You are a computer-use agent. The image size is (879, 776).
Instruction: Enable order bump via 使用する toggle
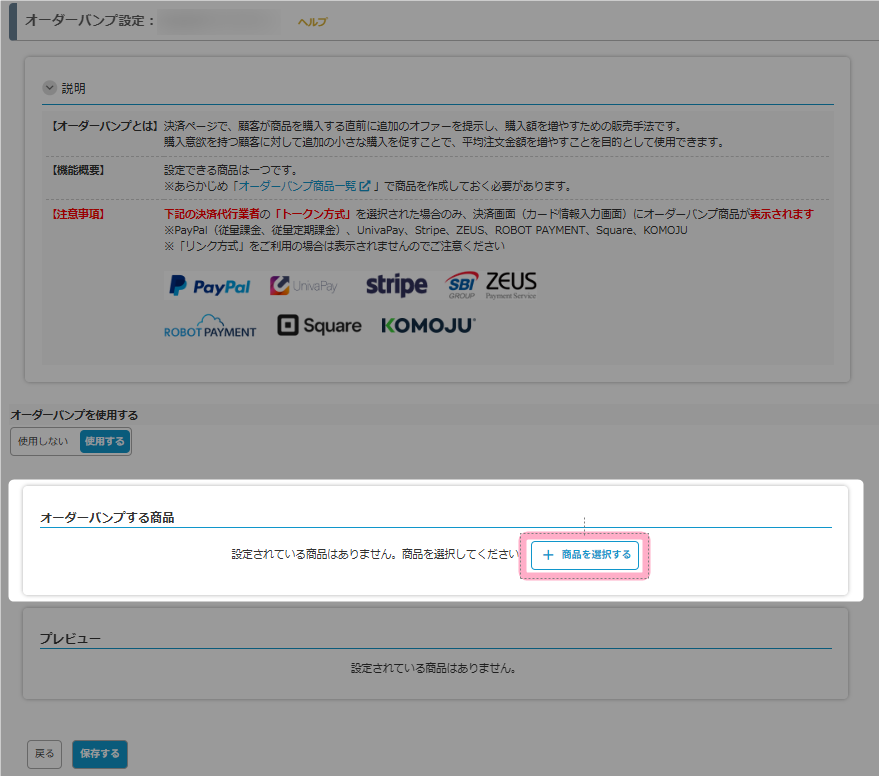pos(104,441)
